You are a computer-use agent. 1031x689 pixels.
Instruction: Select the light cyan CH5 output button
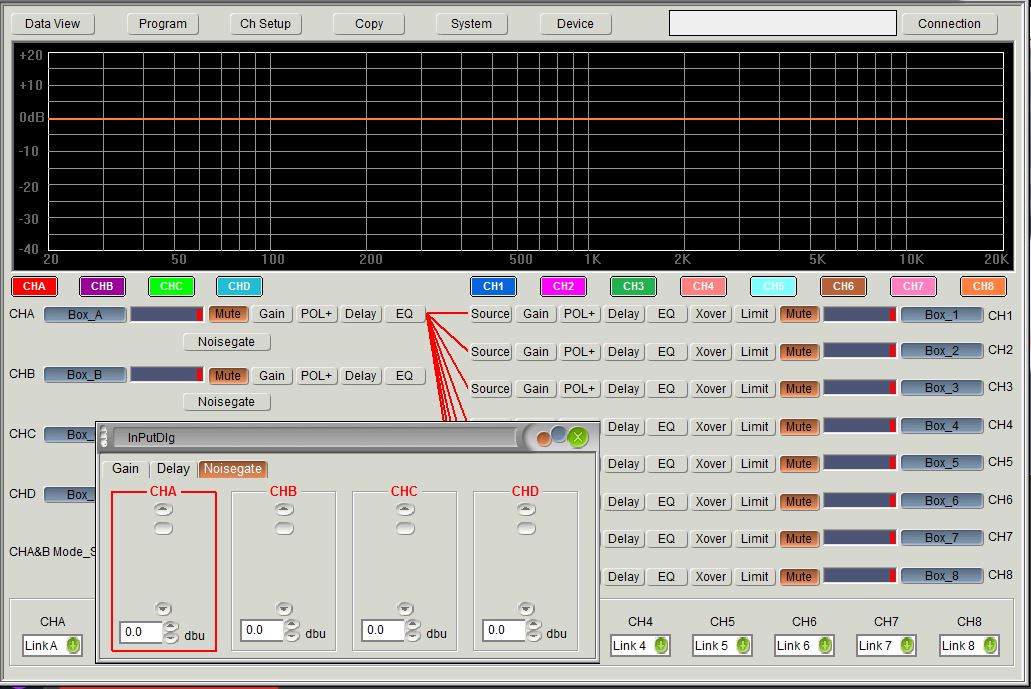point(773,286)
